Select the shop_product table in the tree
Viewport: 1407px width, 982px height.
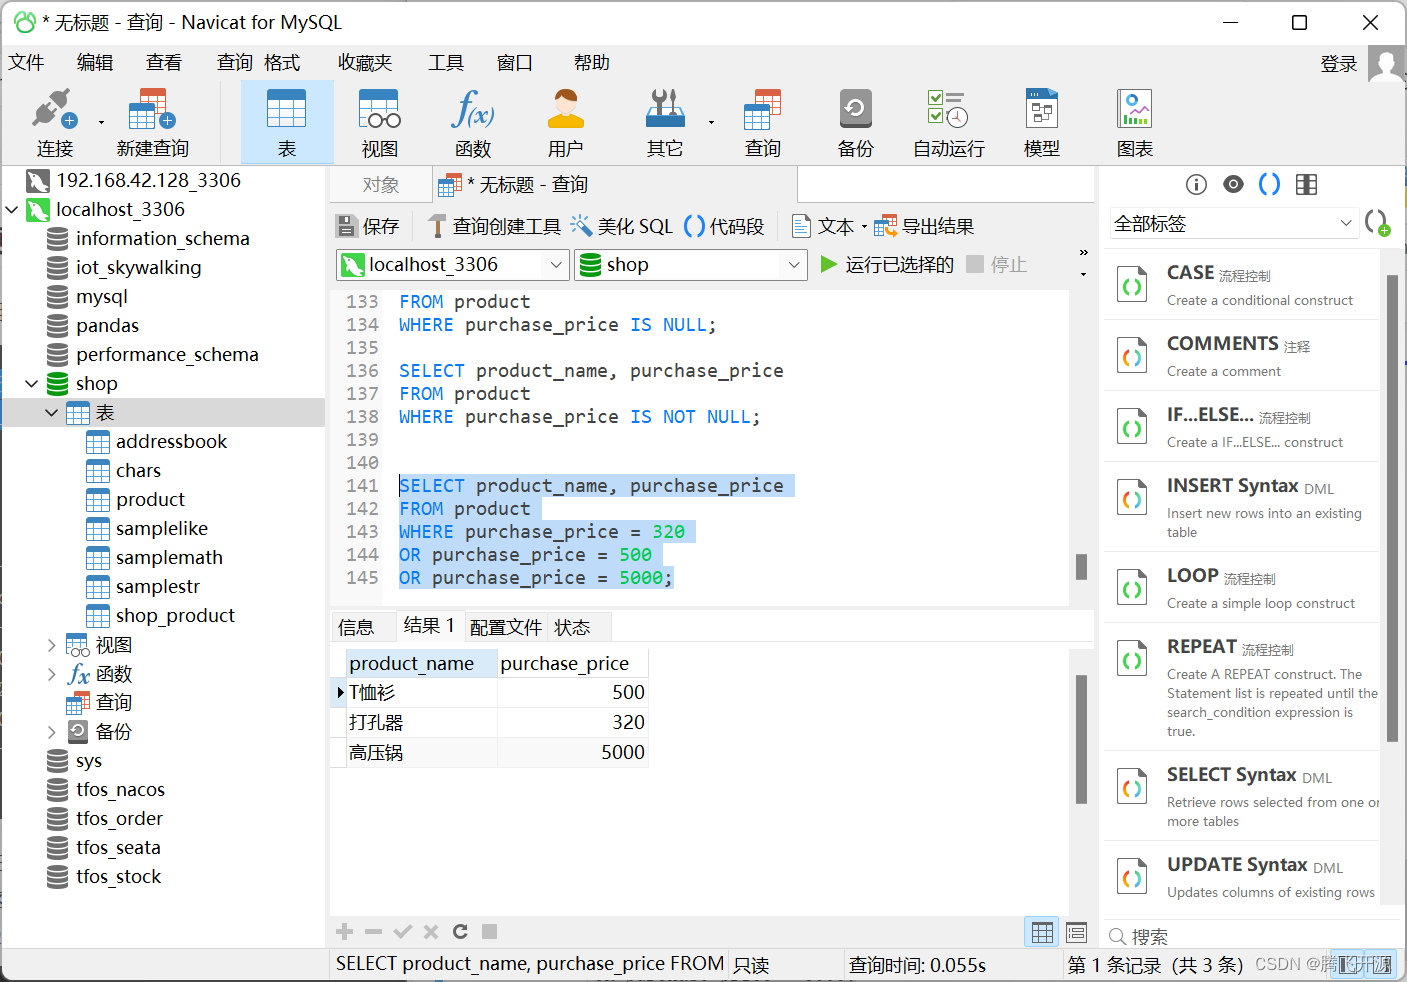click(175, 616)
